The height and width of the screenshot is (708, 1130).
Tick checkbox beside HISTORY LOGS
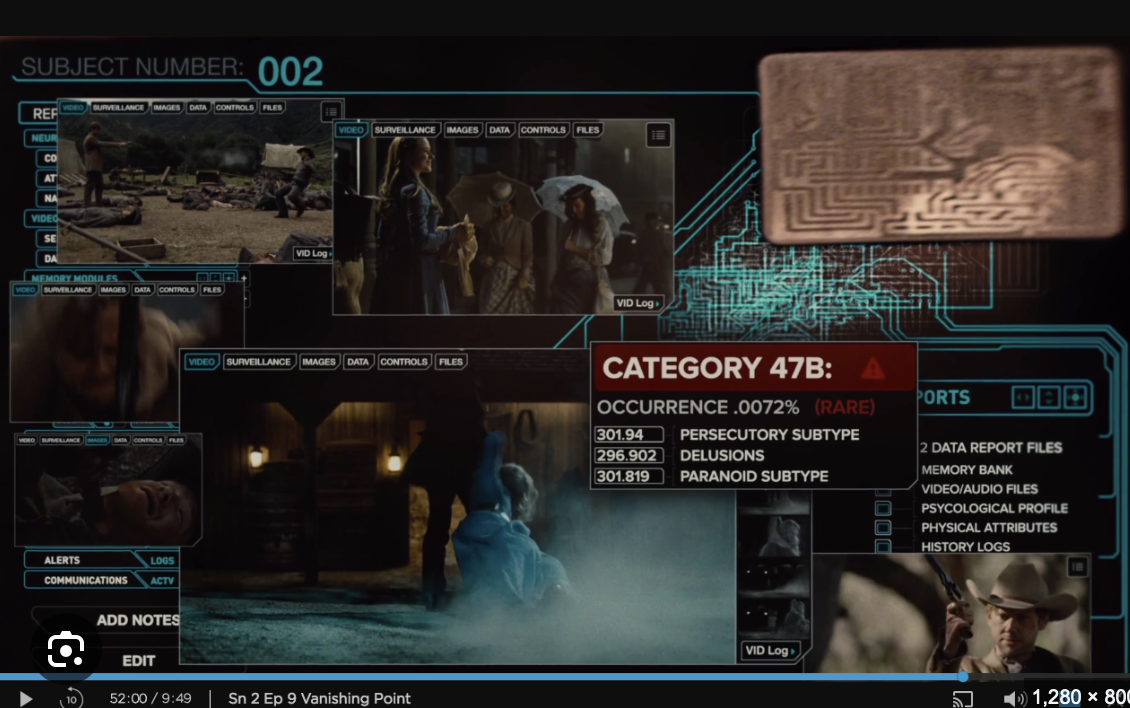883,547
